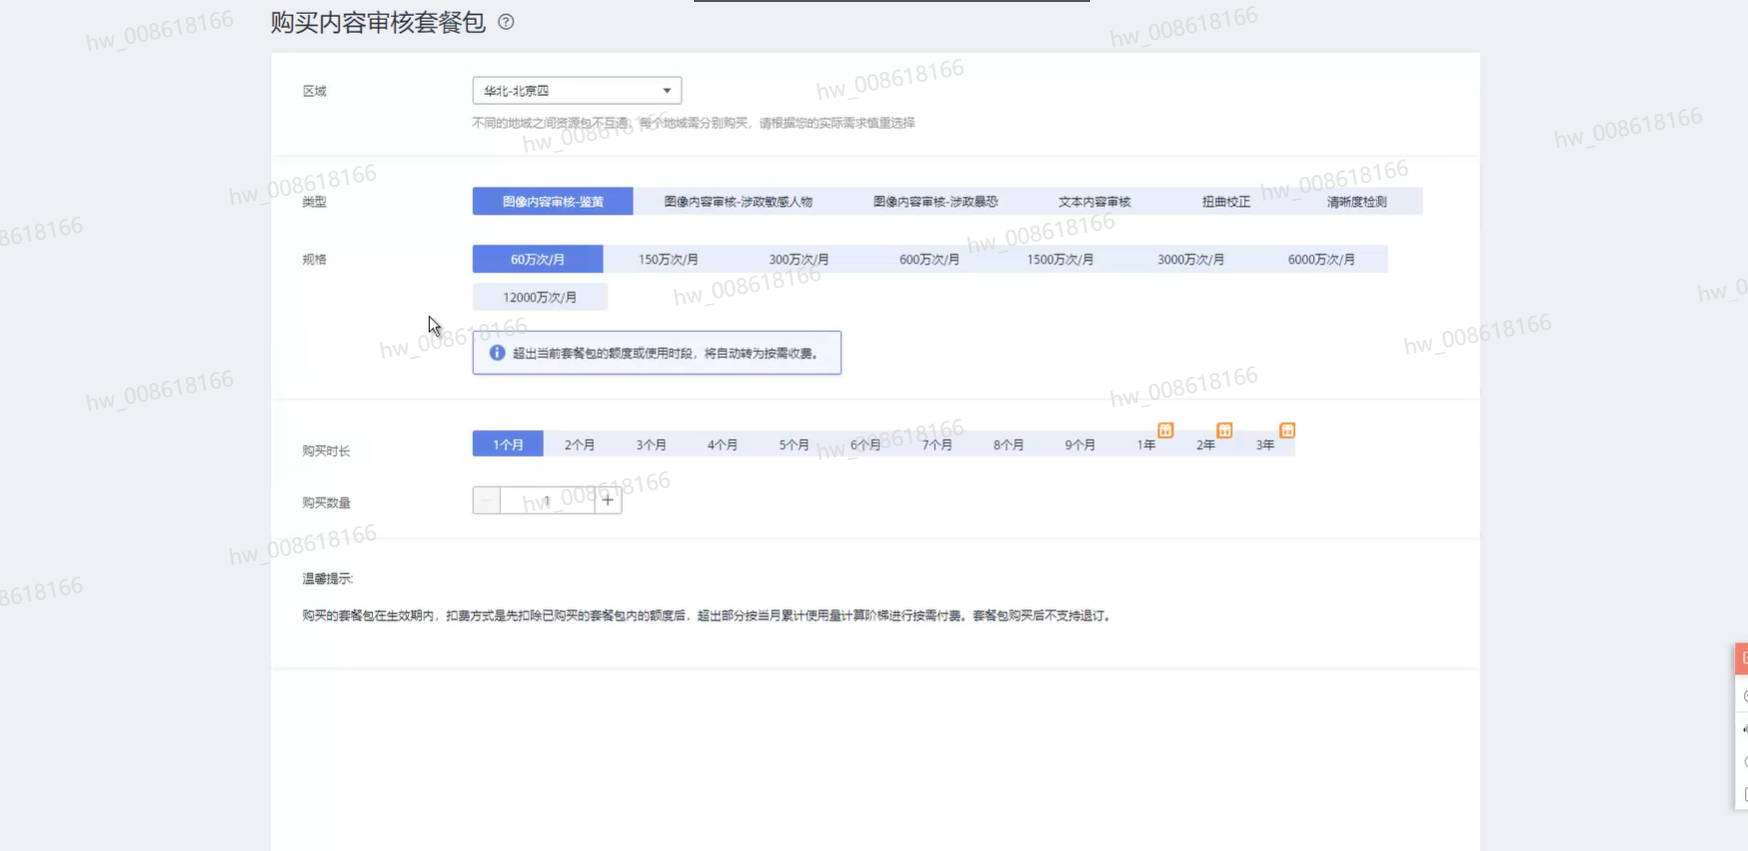Choose the 1500万次/月 specification
1748x851 pixels.
[x=1060, y=259]
